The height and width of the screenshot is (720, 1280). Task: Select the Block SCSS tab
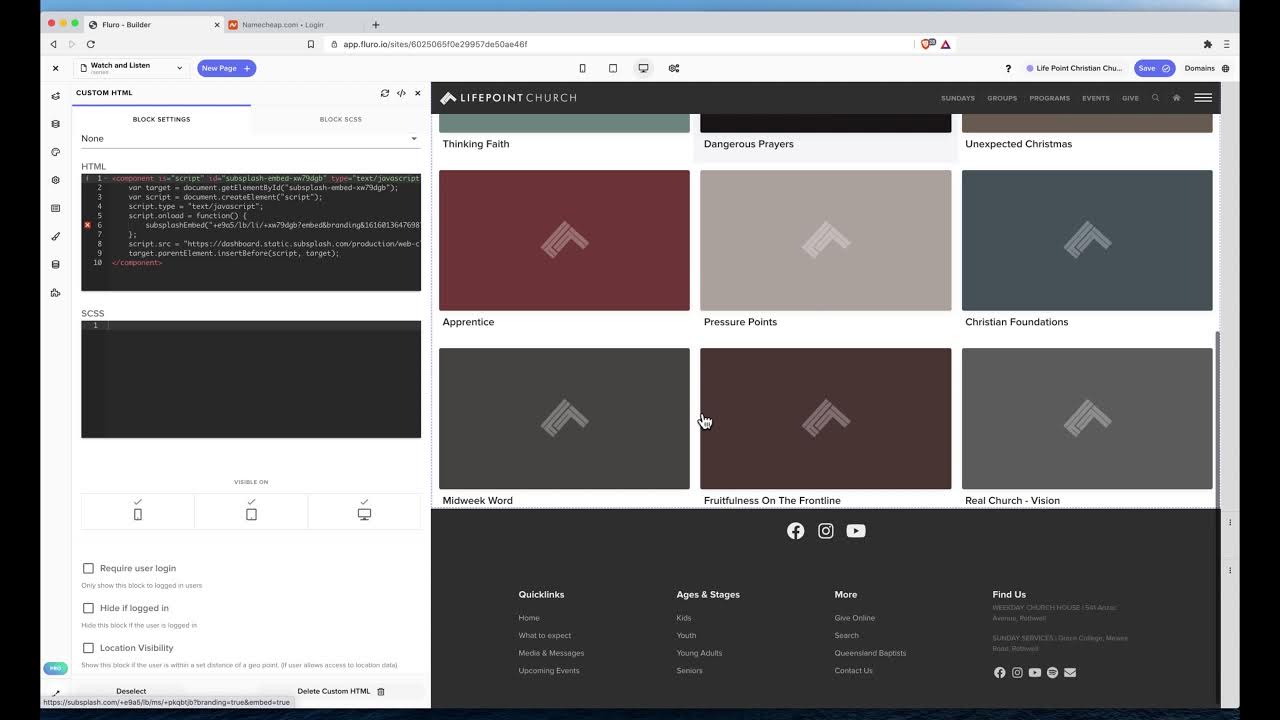(x=341, y=119)
